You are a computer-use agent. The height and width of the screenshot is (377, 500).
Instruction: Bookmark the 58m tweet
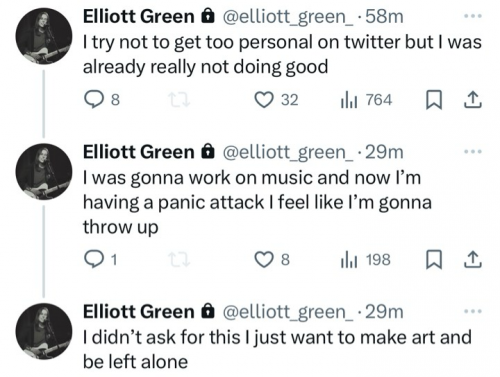click(x=434, y=100)
